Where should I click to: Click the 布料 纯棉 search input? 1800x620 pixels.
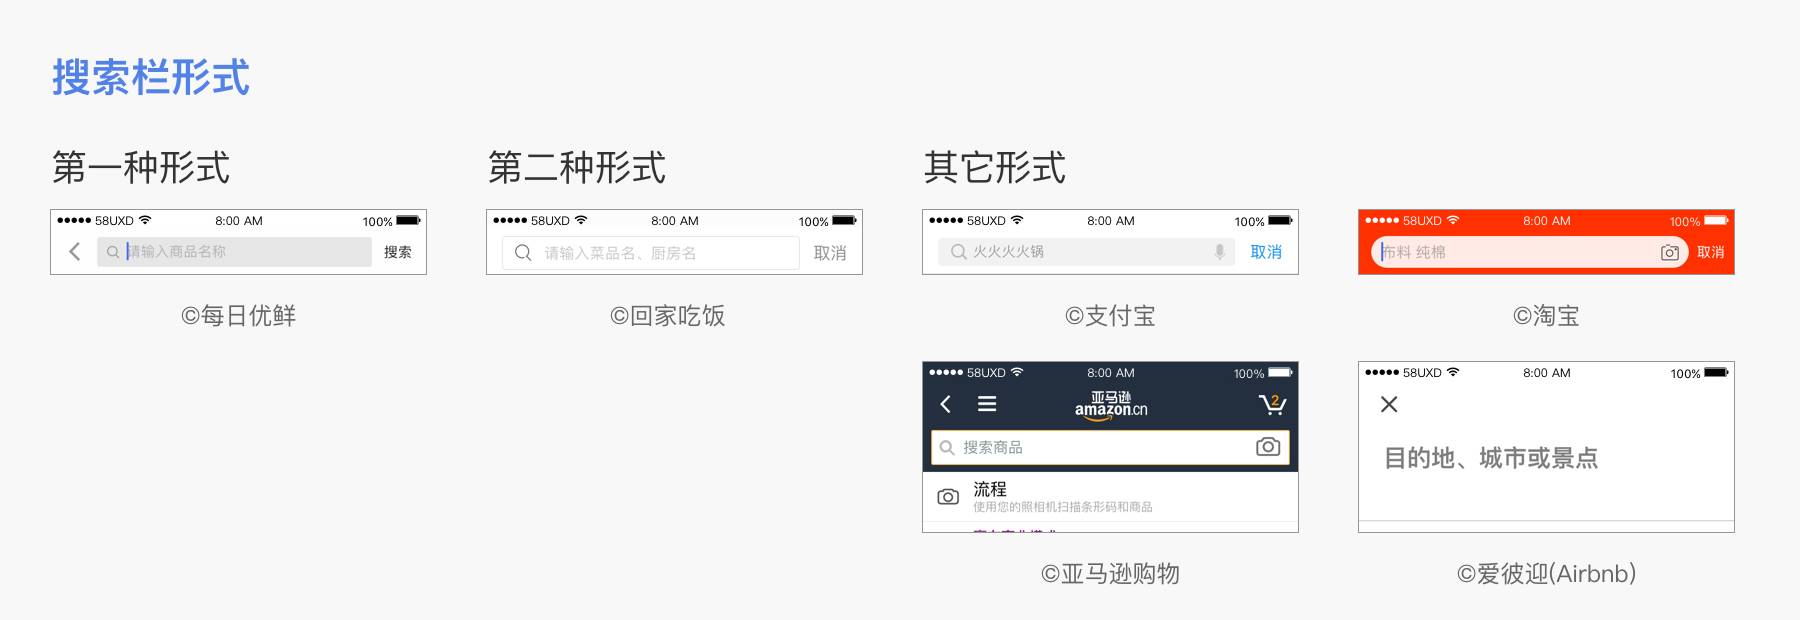1510,252
